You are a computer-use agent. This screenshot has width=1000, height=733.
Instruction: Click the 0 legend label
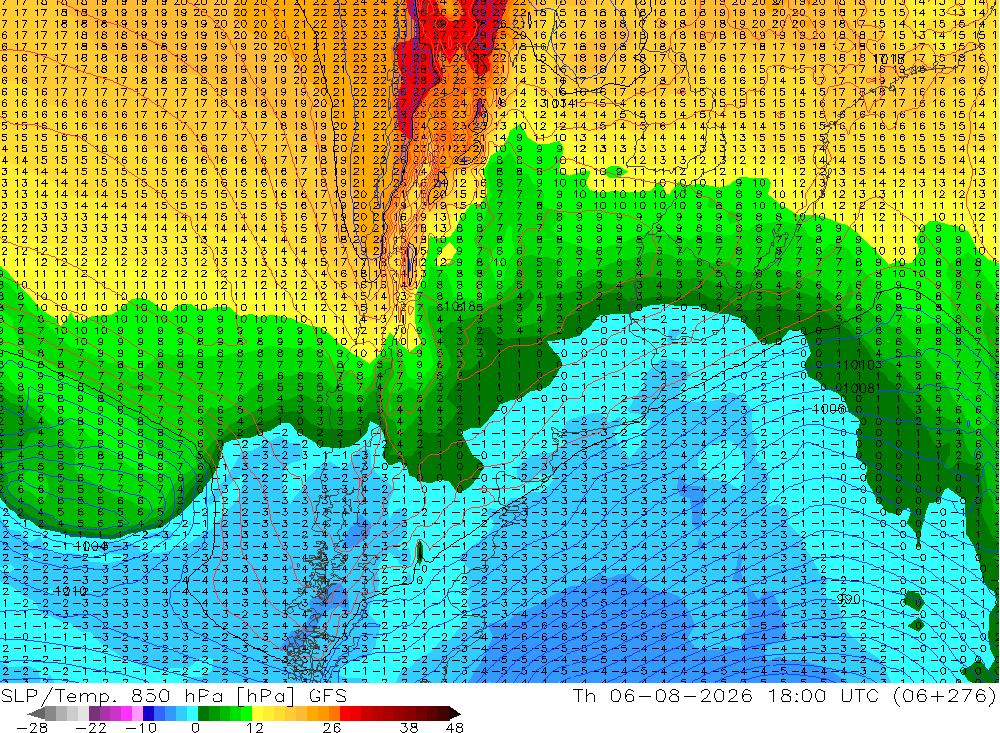coord(195,728)
